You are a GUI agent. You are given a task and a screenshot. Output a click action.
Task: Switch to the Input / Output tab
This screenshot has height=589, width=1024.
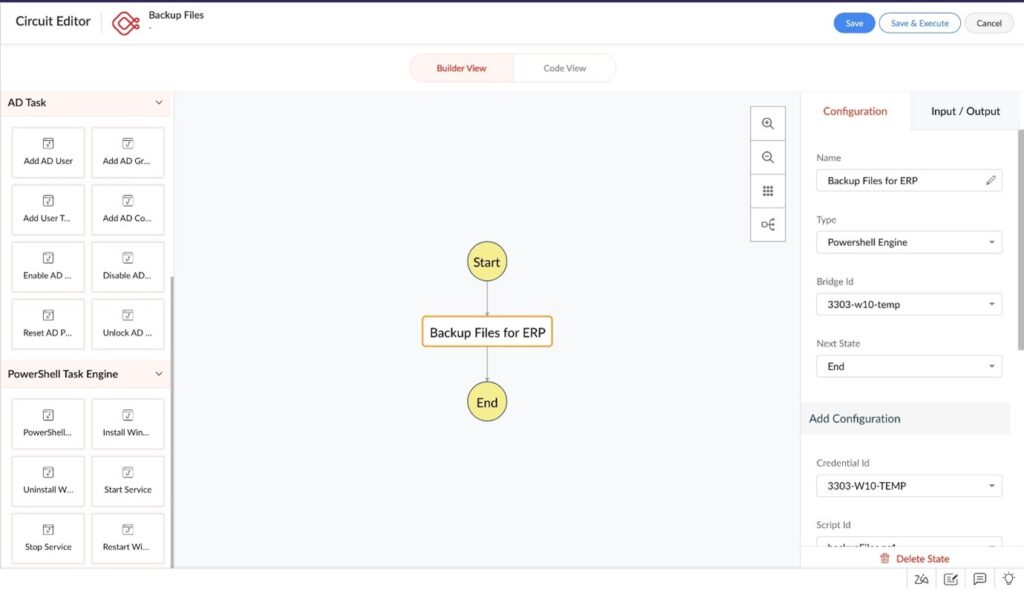click(965, 111)
